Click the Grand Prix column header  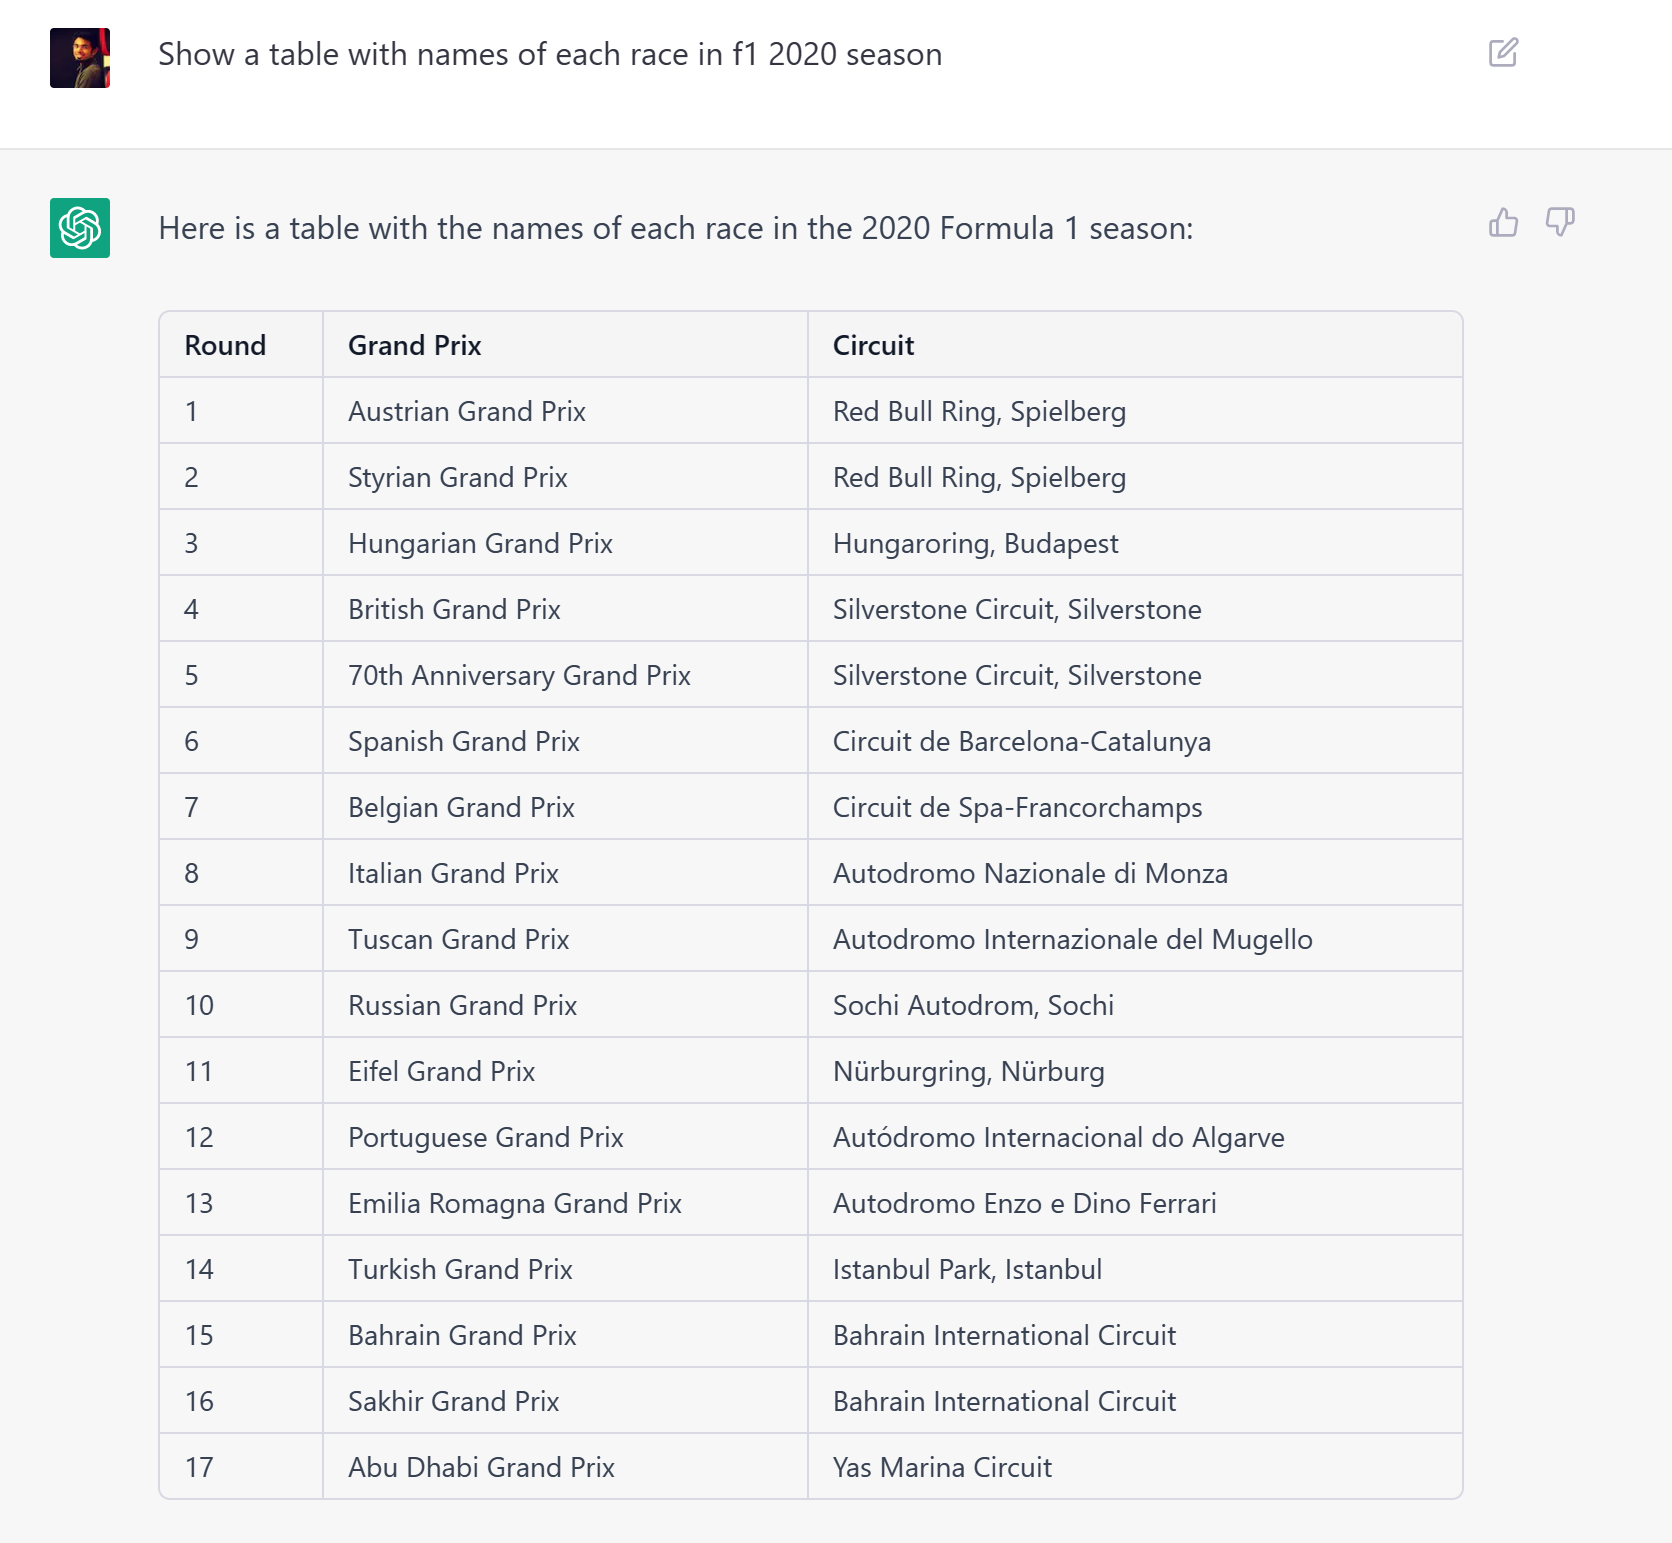click(414, 345)
